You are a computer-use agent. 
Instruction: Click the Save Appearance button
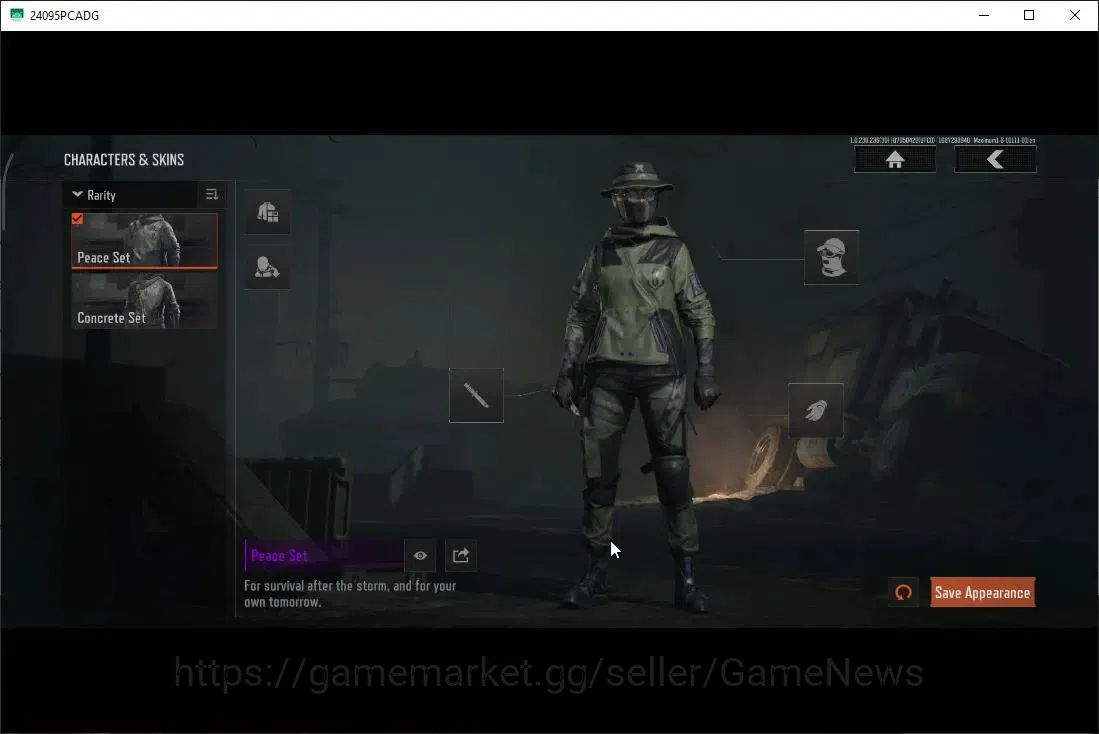pos(983,592)
